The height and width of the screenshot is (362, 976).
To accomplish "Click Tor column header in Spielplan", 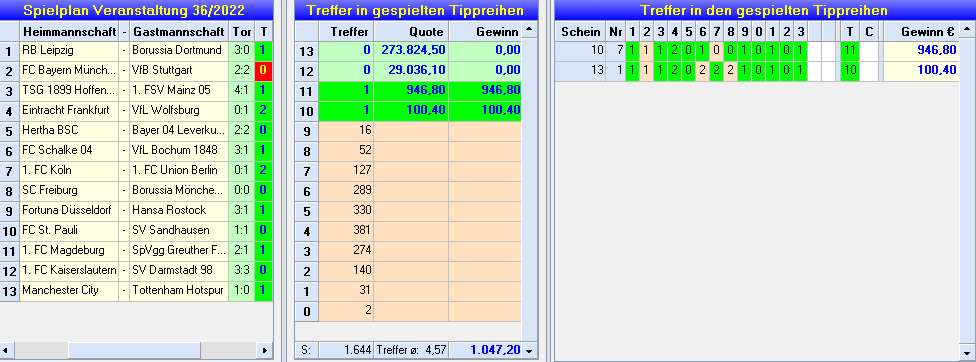I will coord(242,31).
